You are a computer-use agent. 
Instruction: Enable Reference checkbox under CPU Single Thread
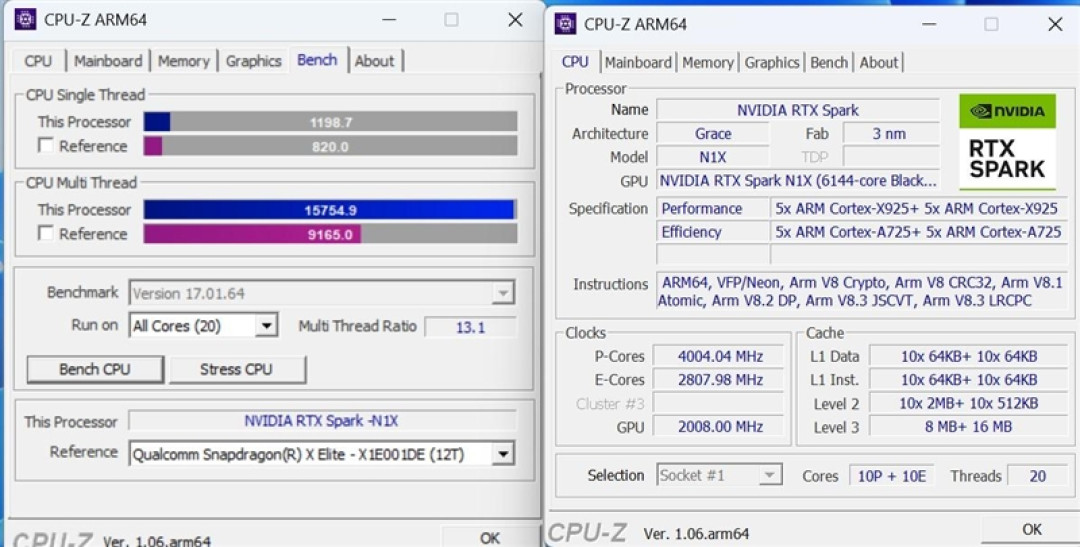coord(45,145)
